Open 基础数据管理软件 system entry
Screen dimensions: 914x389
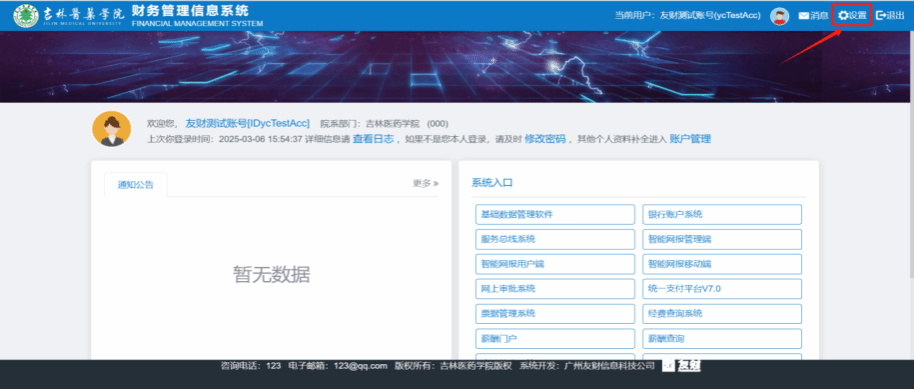click(x=555, y=214)
